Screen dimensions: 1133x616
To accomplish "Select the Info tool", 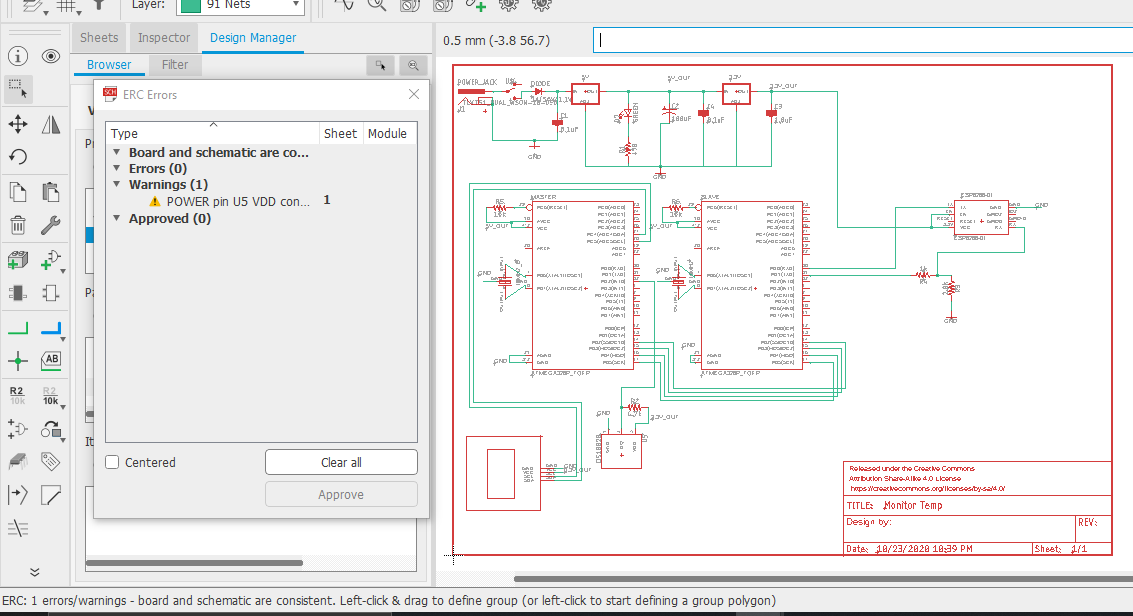I will pos(17,56).
